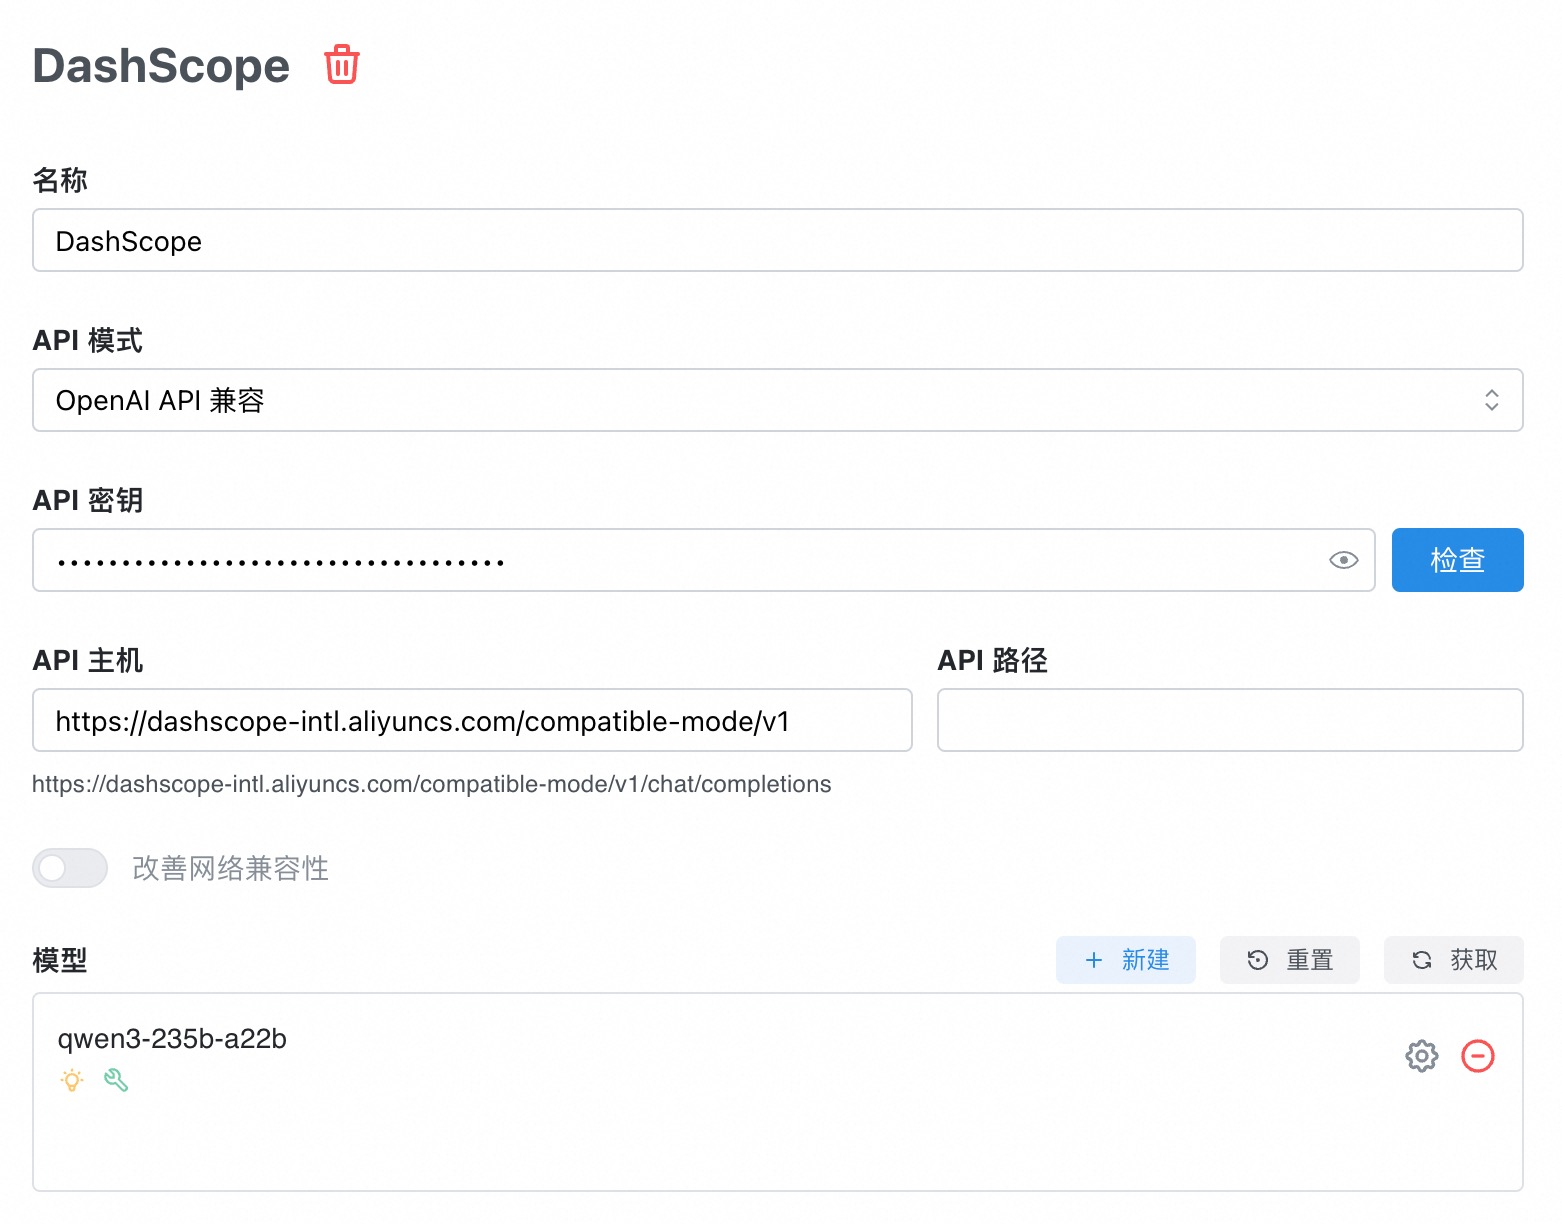Toggle the 改善网络兼容性 switch
Viewport: 1562px width, 1224px height.
pyautogui.click(x=70, y=868)
